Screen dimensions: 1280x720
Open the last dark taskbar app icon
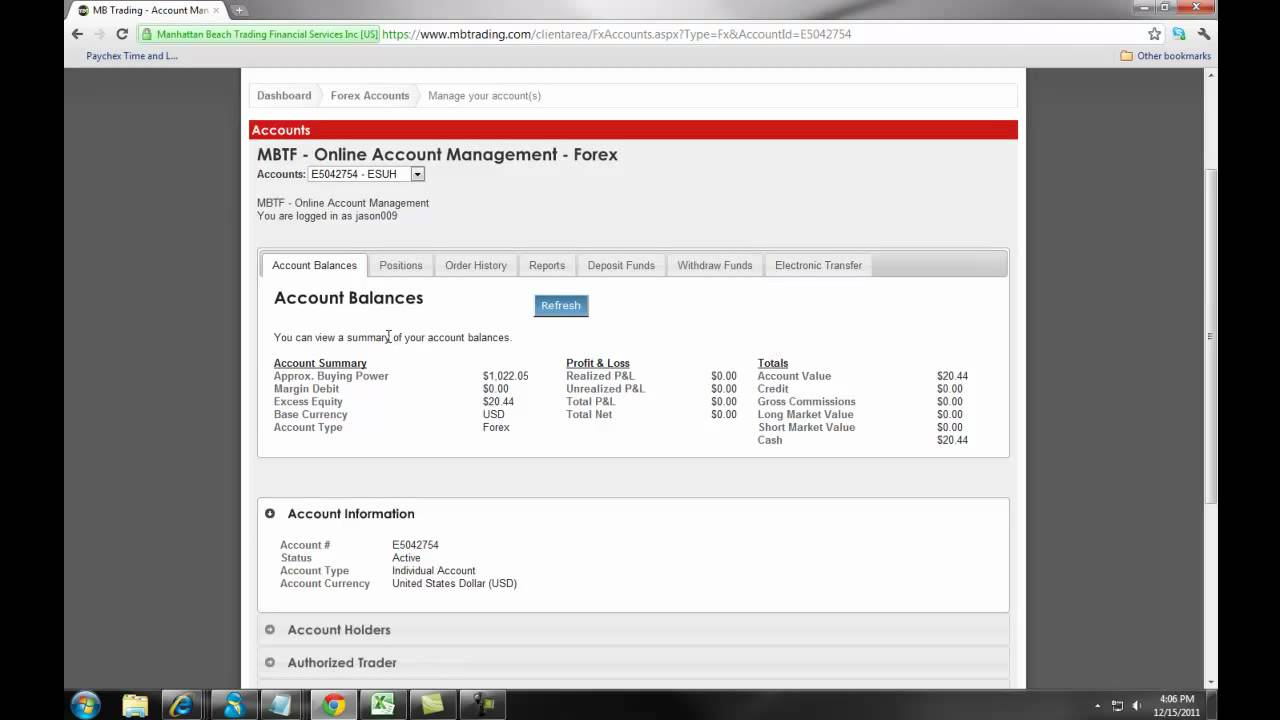(x=483, y=705)
